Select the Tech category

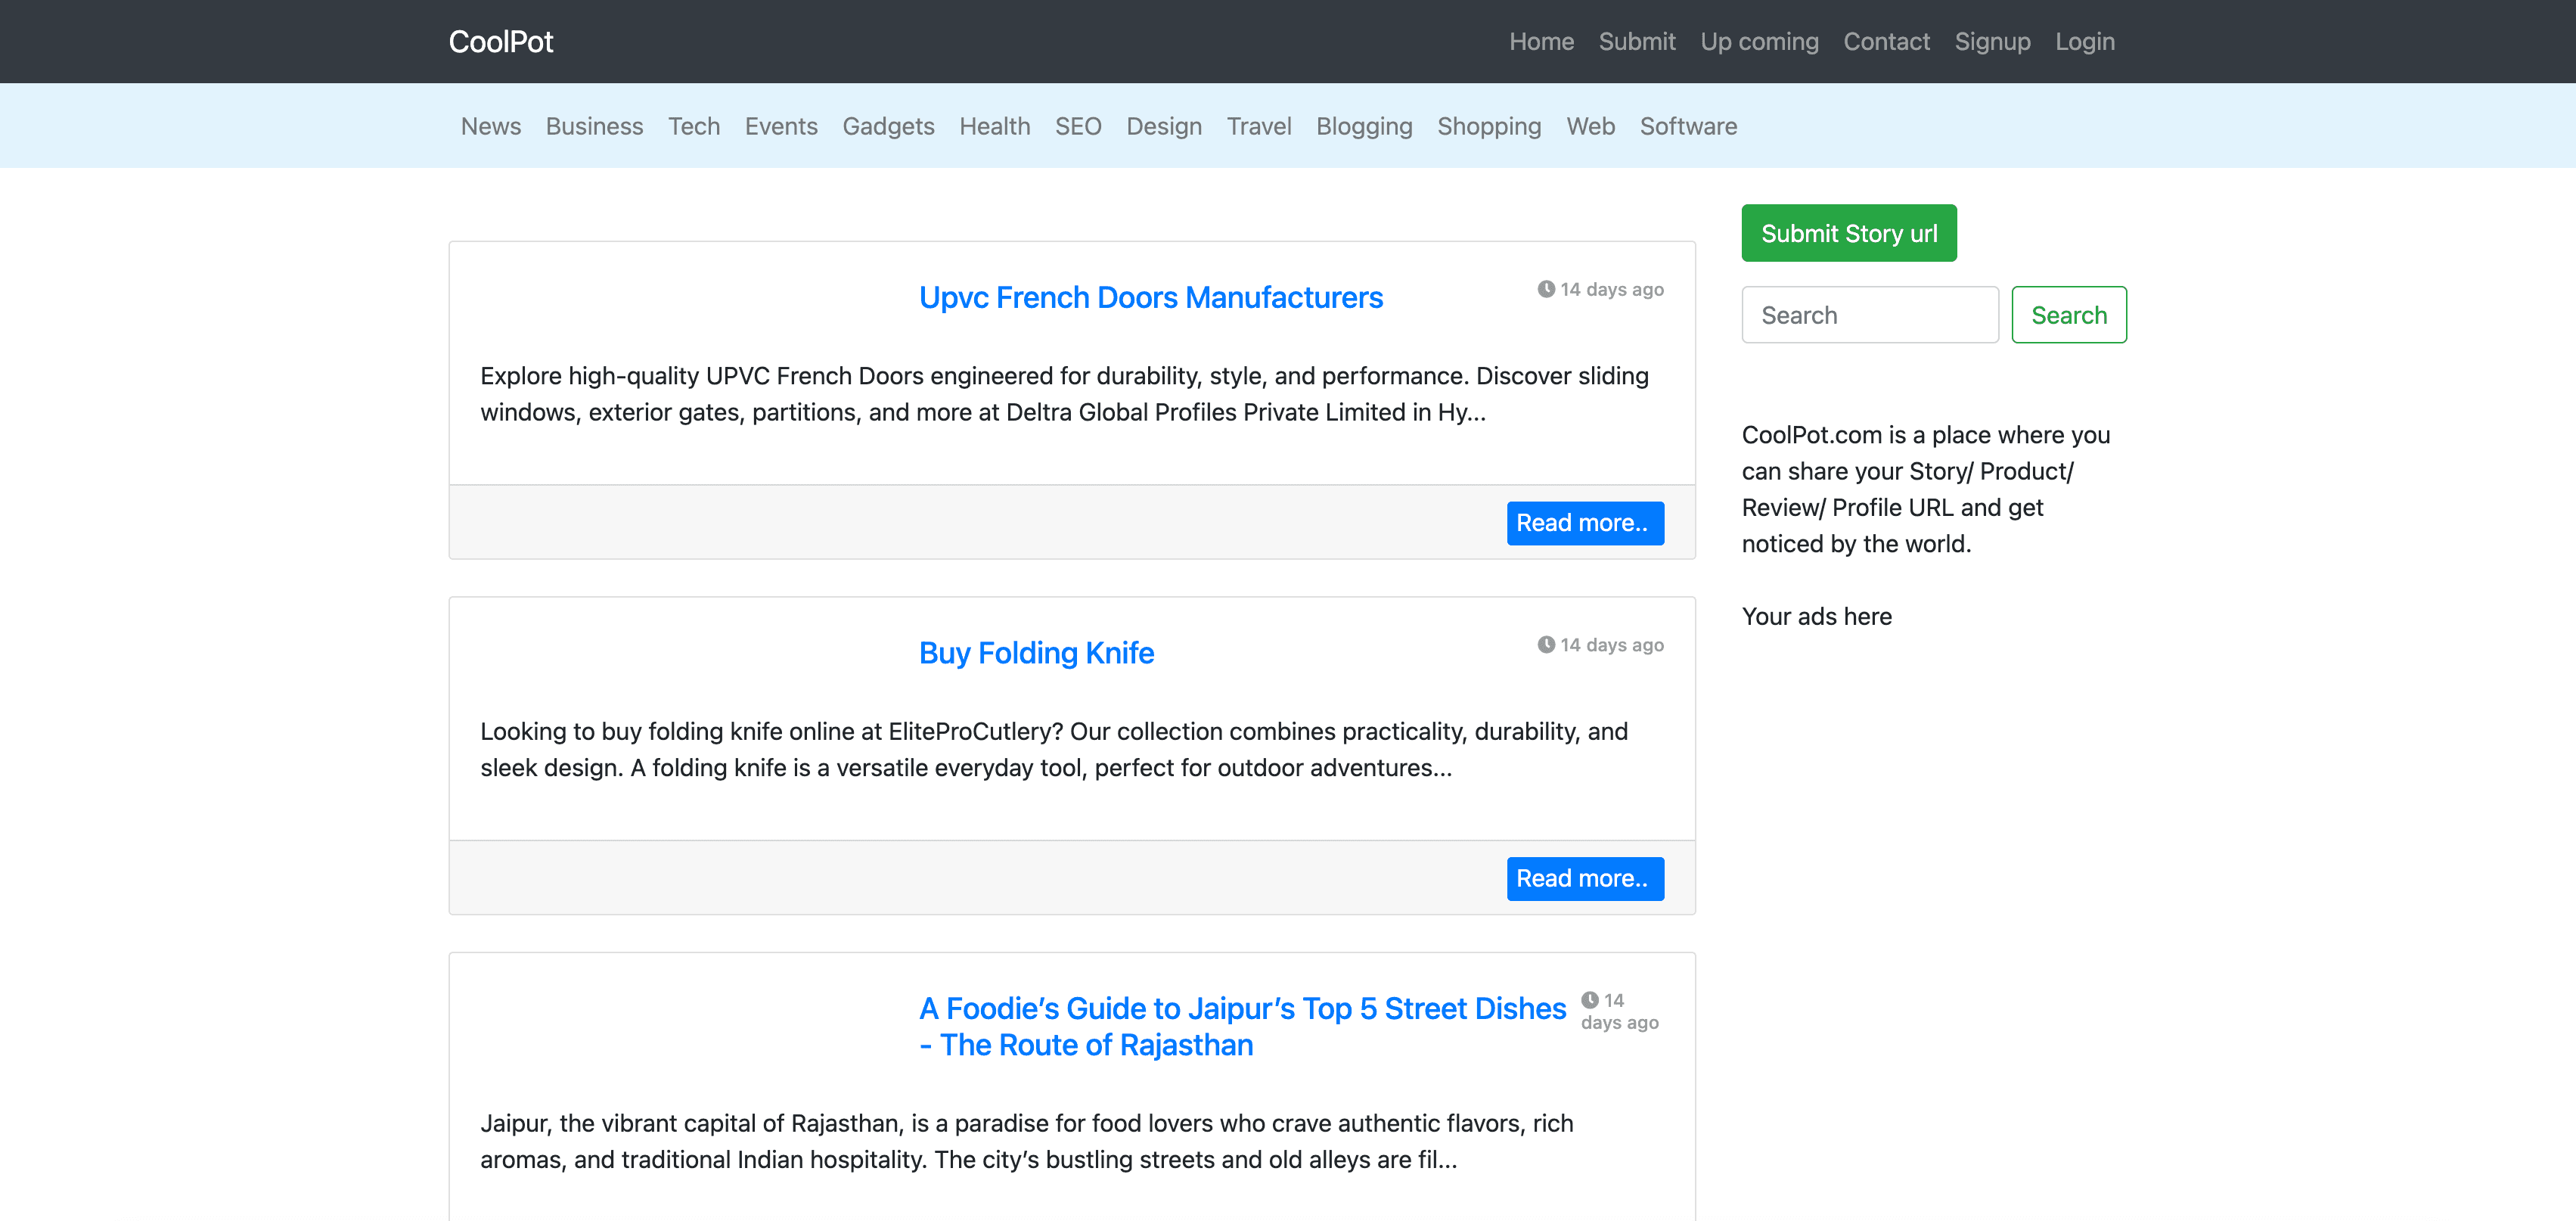[x=694, y=126]
